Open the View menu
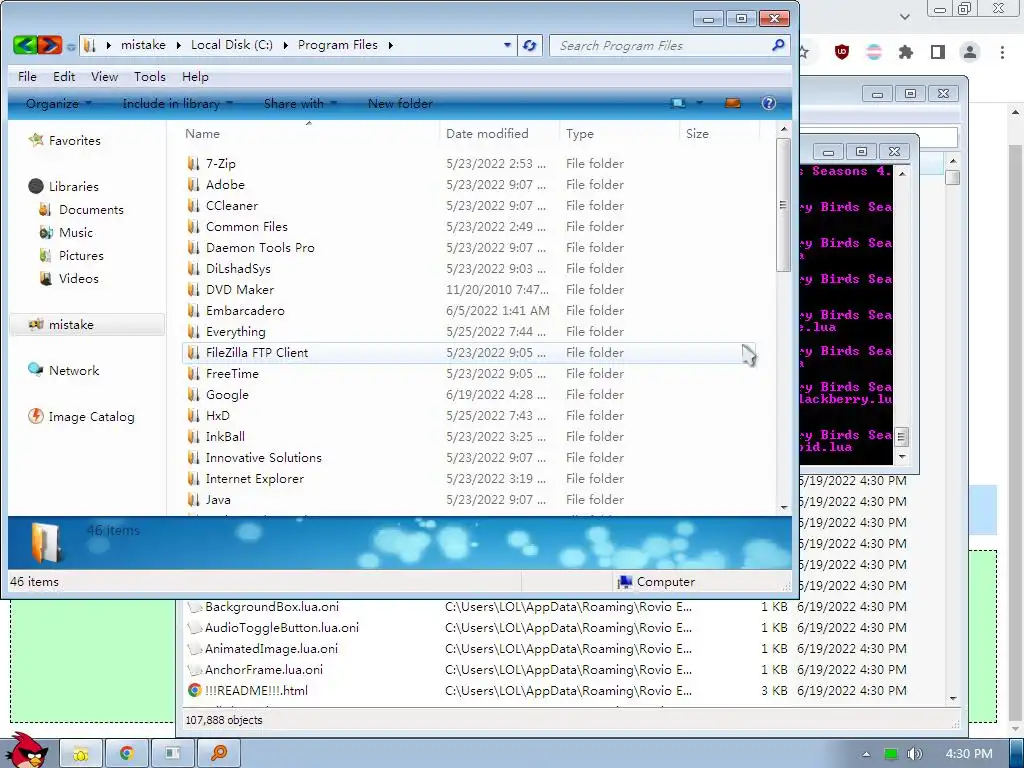The width and height of the screenshot is (1024, 768). [x=104, y=76]
